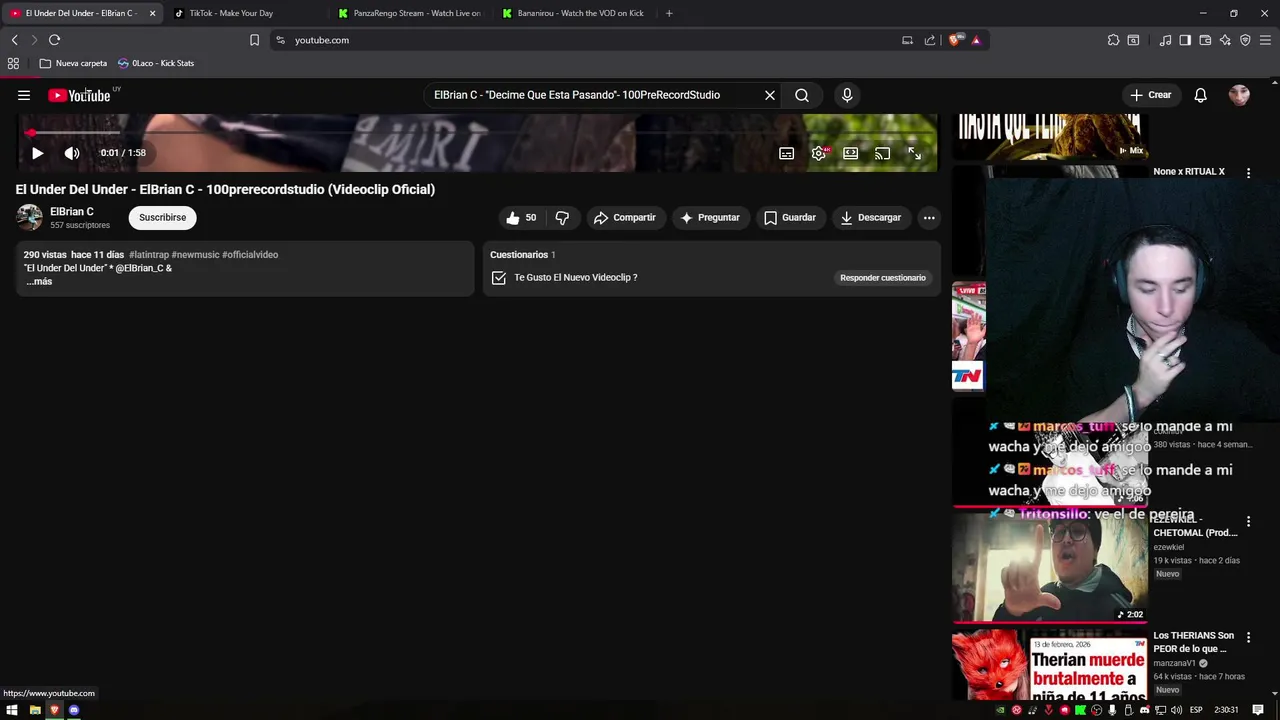
Task: Open Brave VPN shield icon
Action: click(1245, 40)
